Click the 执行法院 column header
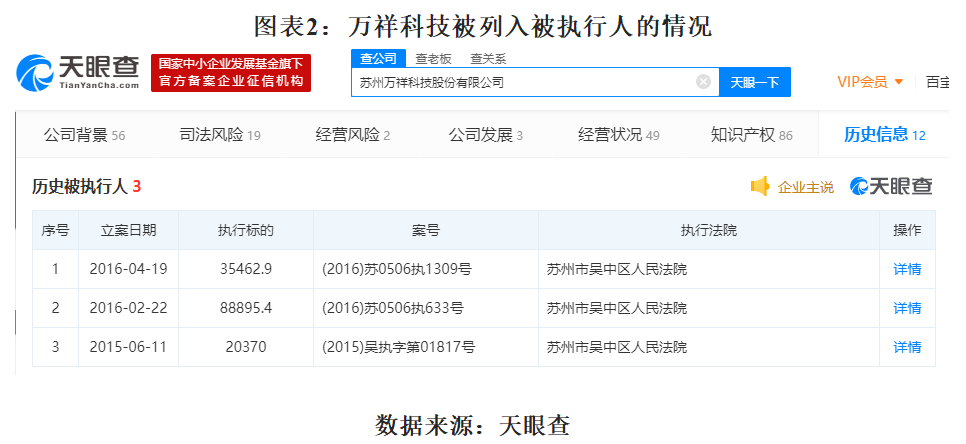Screen dimensions: 966x444 point(708,230)
